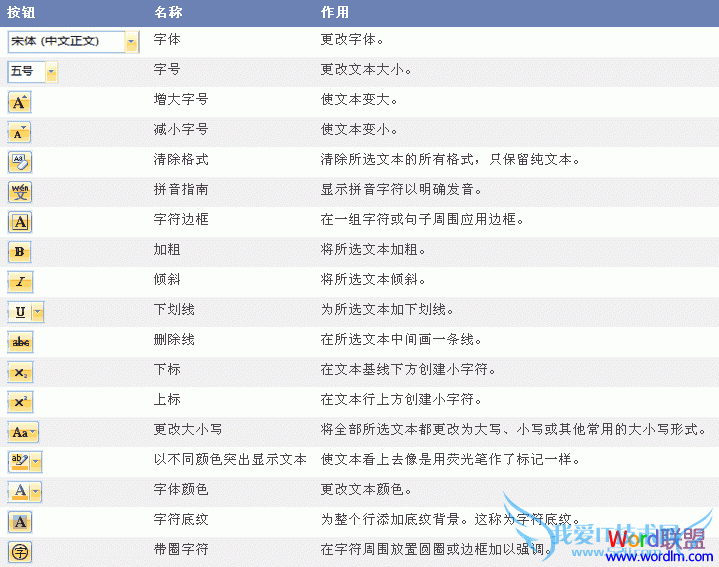Click the 作用 column header
The image size is (719, 567).
(x=335, y=12)
